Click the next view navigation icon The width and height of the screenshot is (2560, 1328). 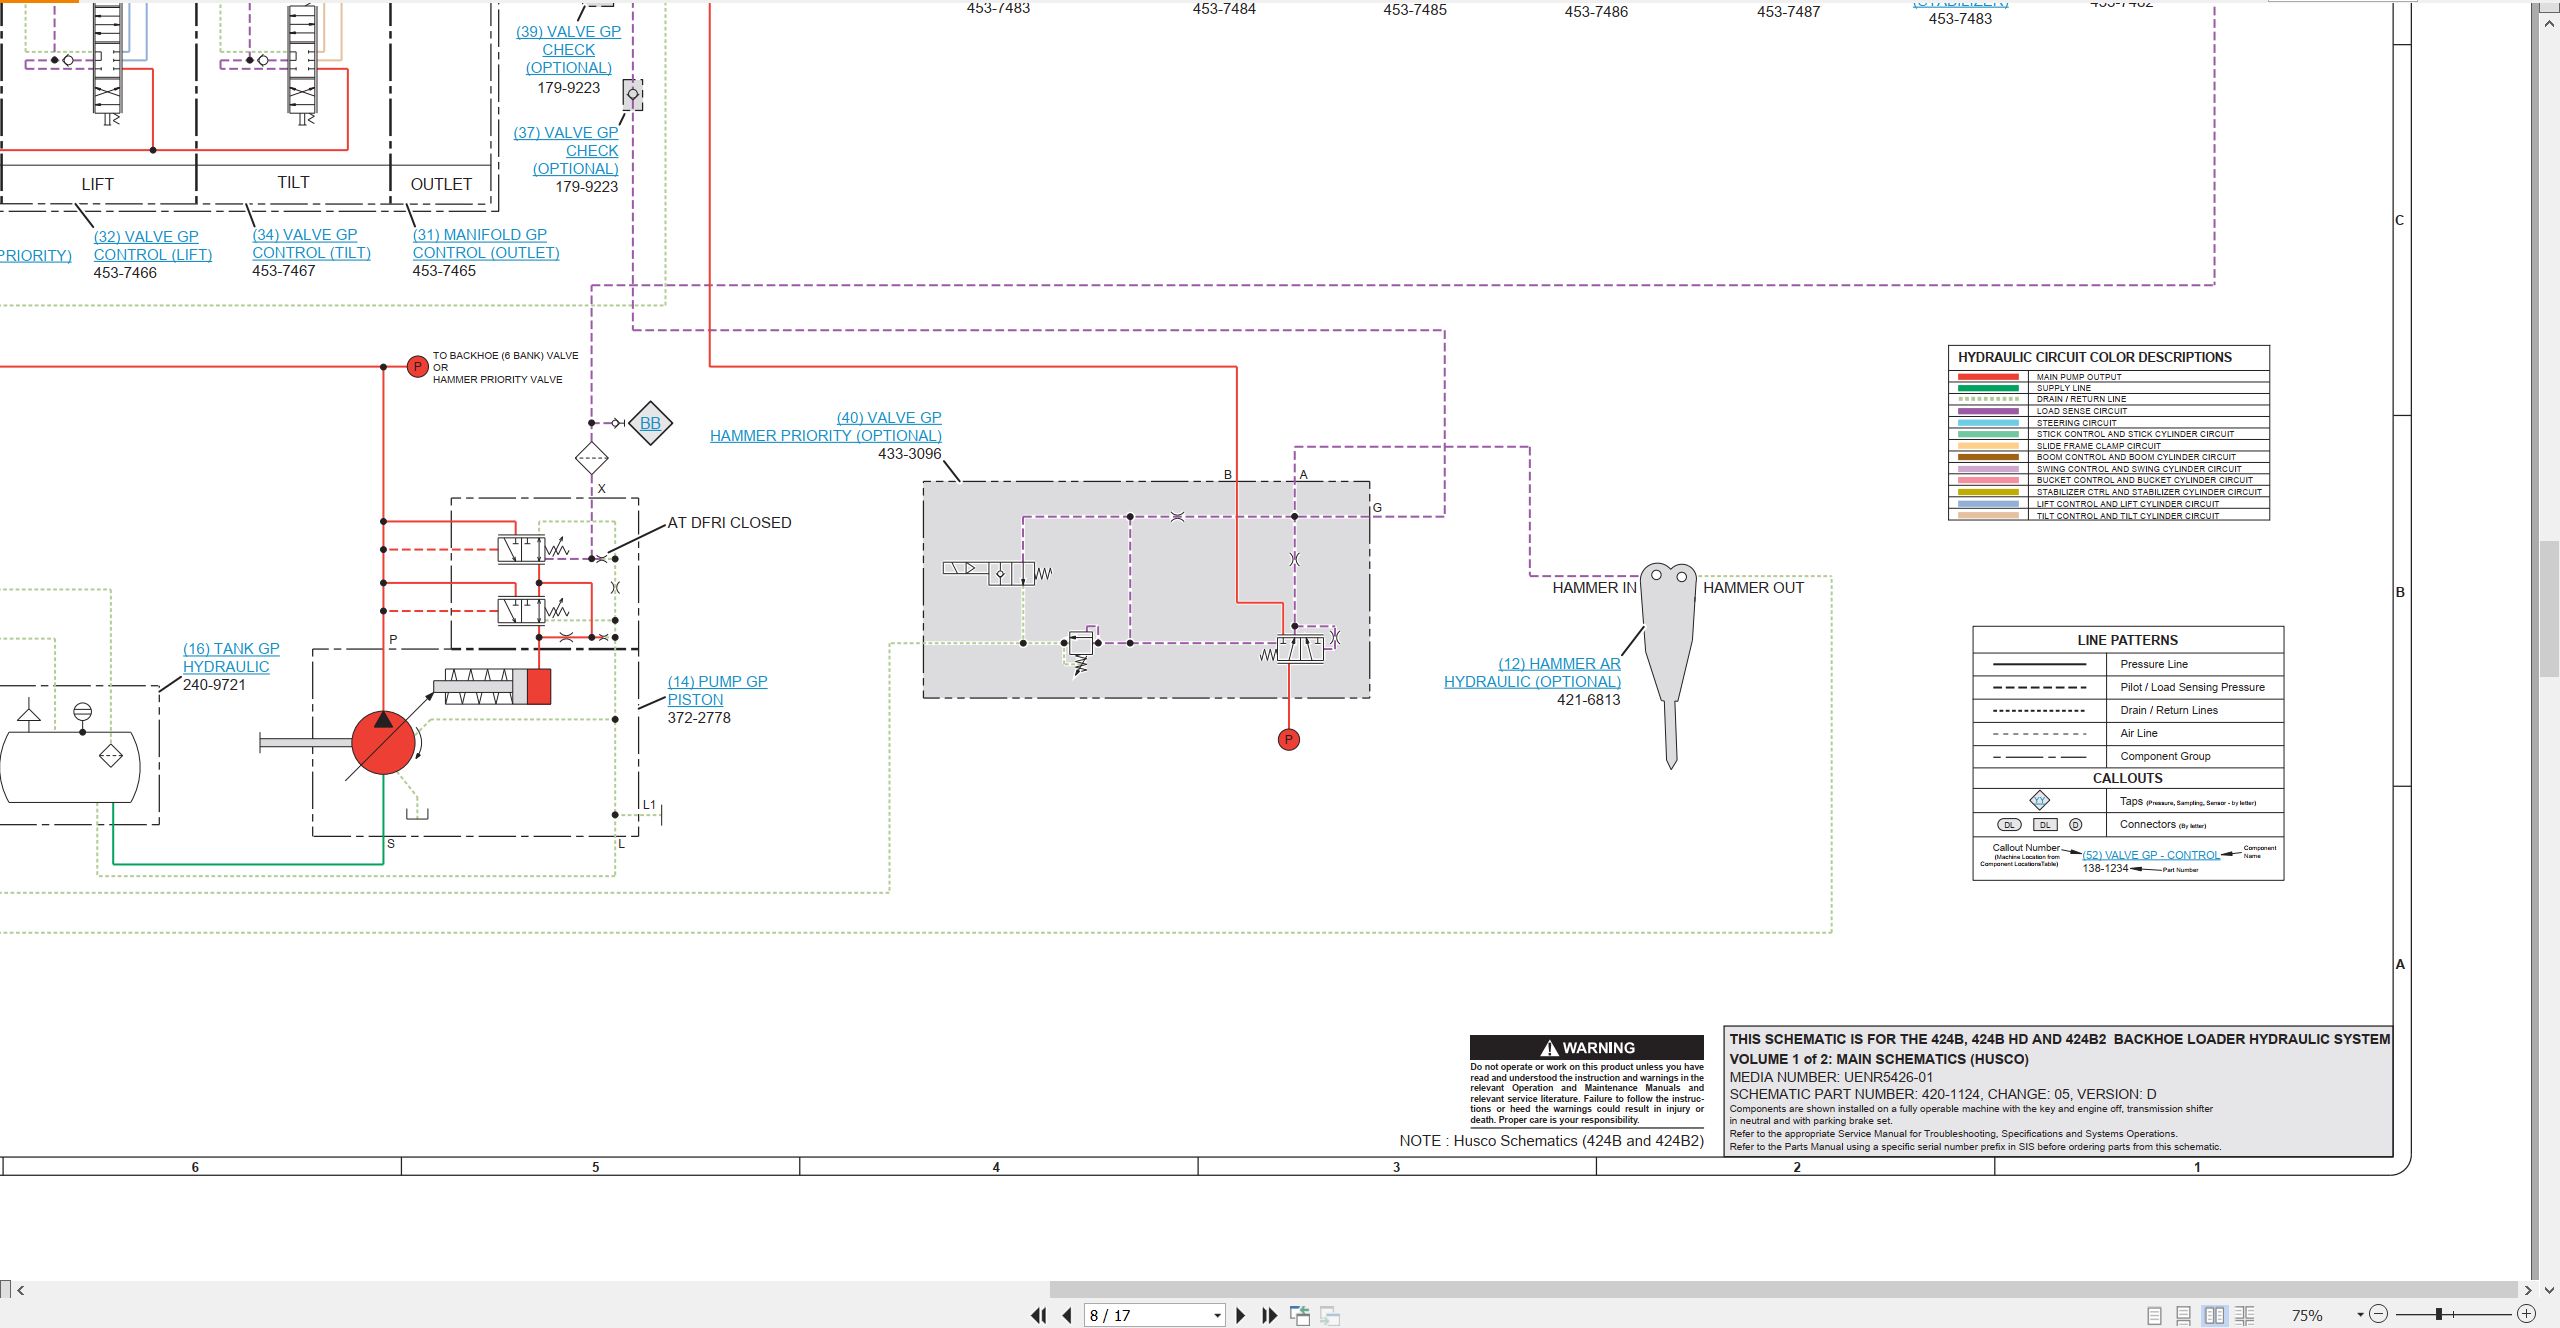point(1330,1315)
